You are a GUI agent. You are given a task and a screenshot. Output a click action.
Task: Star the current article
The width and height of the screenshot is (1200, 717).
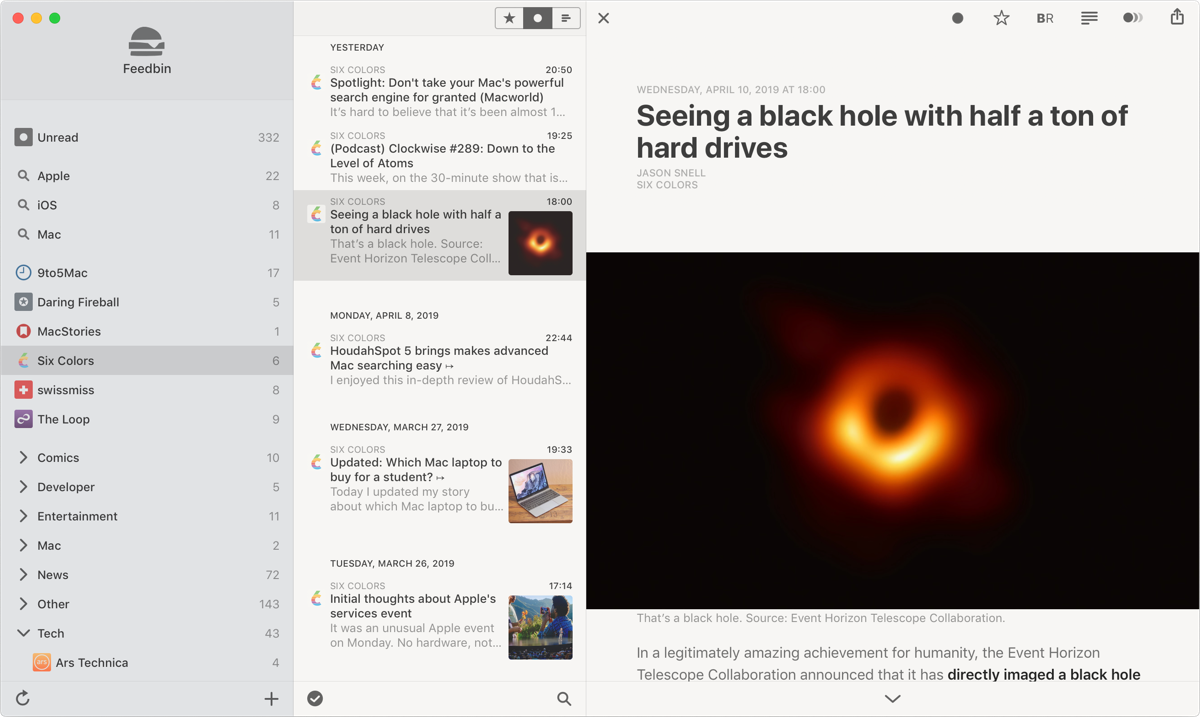click(x=1001, y=18)
